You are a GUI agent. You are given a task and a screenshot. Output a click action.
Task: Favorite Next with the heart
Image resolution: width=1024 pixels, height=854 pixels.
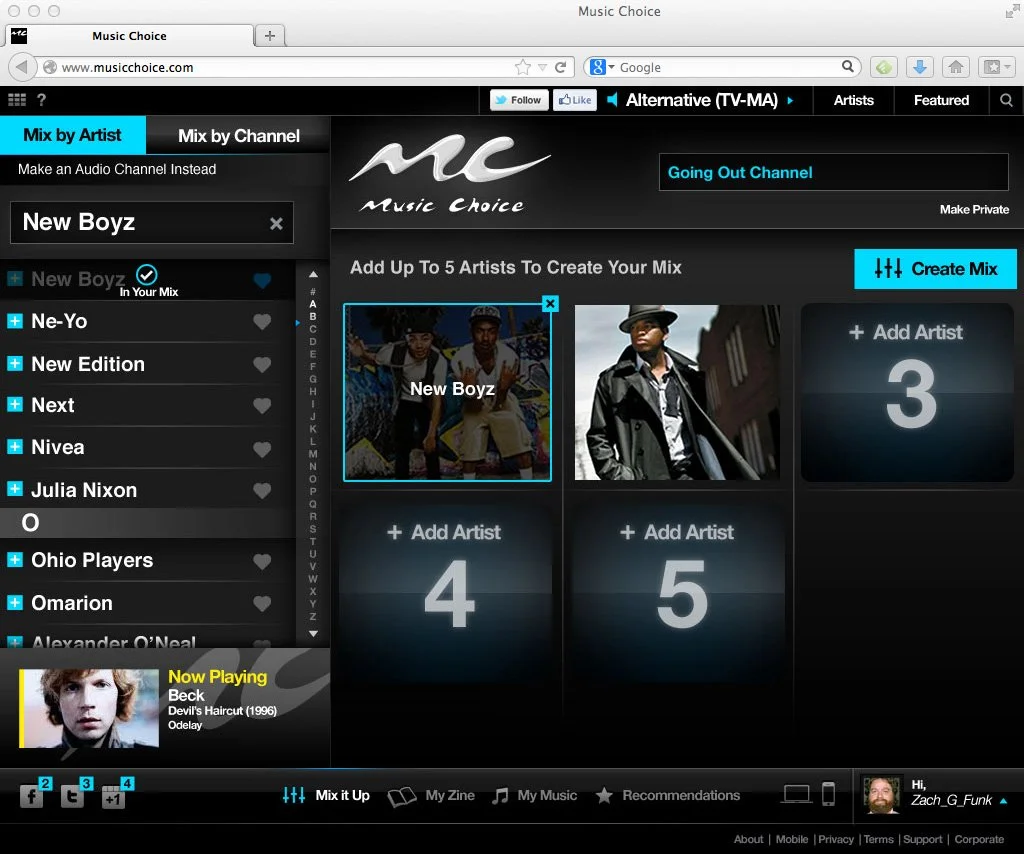[x=262, y=405]
